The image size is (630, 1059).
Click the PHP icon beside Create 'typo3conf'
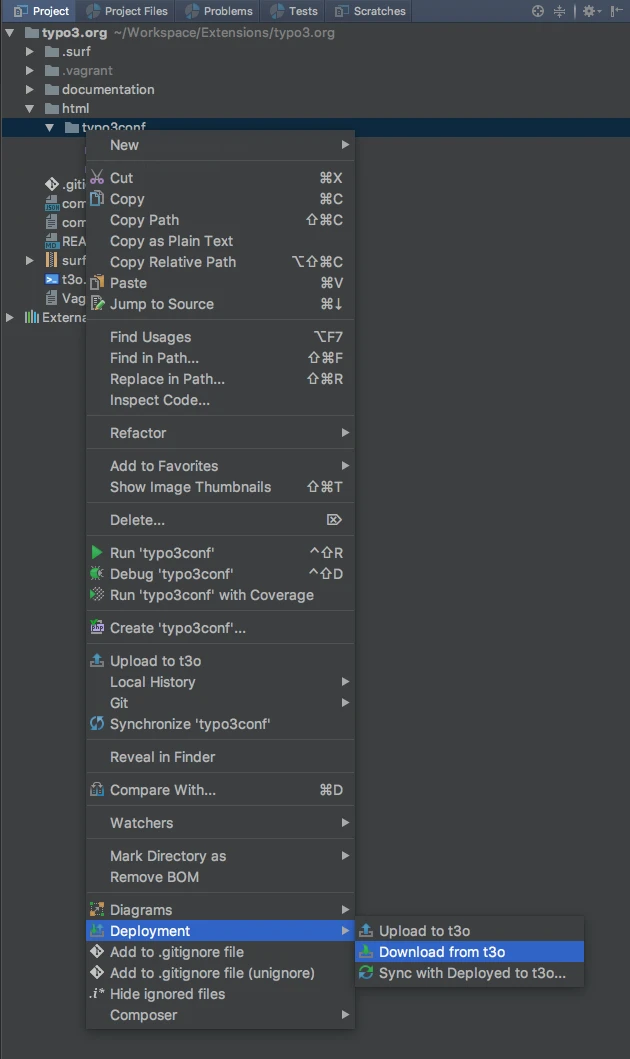(97, 627)
